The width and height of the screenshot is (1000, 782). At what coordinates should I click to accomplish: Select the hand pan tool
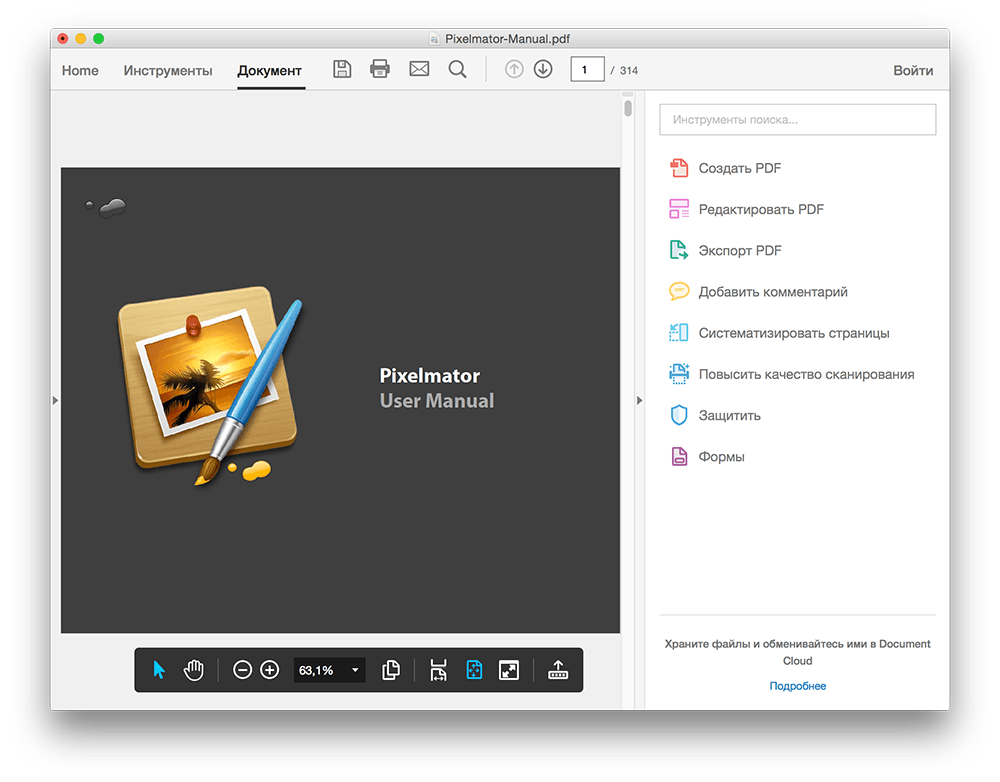coord(194,670)
